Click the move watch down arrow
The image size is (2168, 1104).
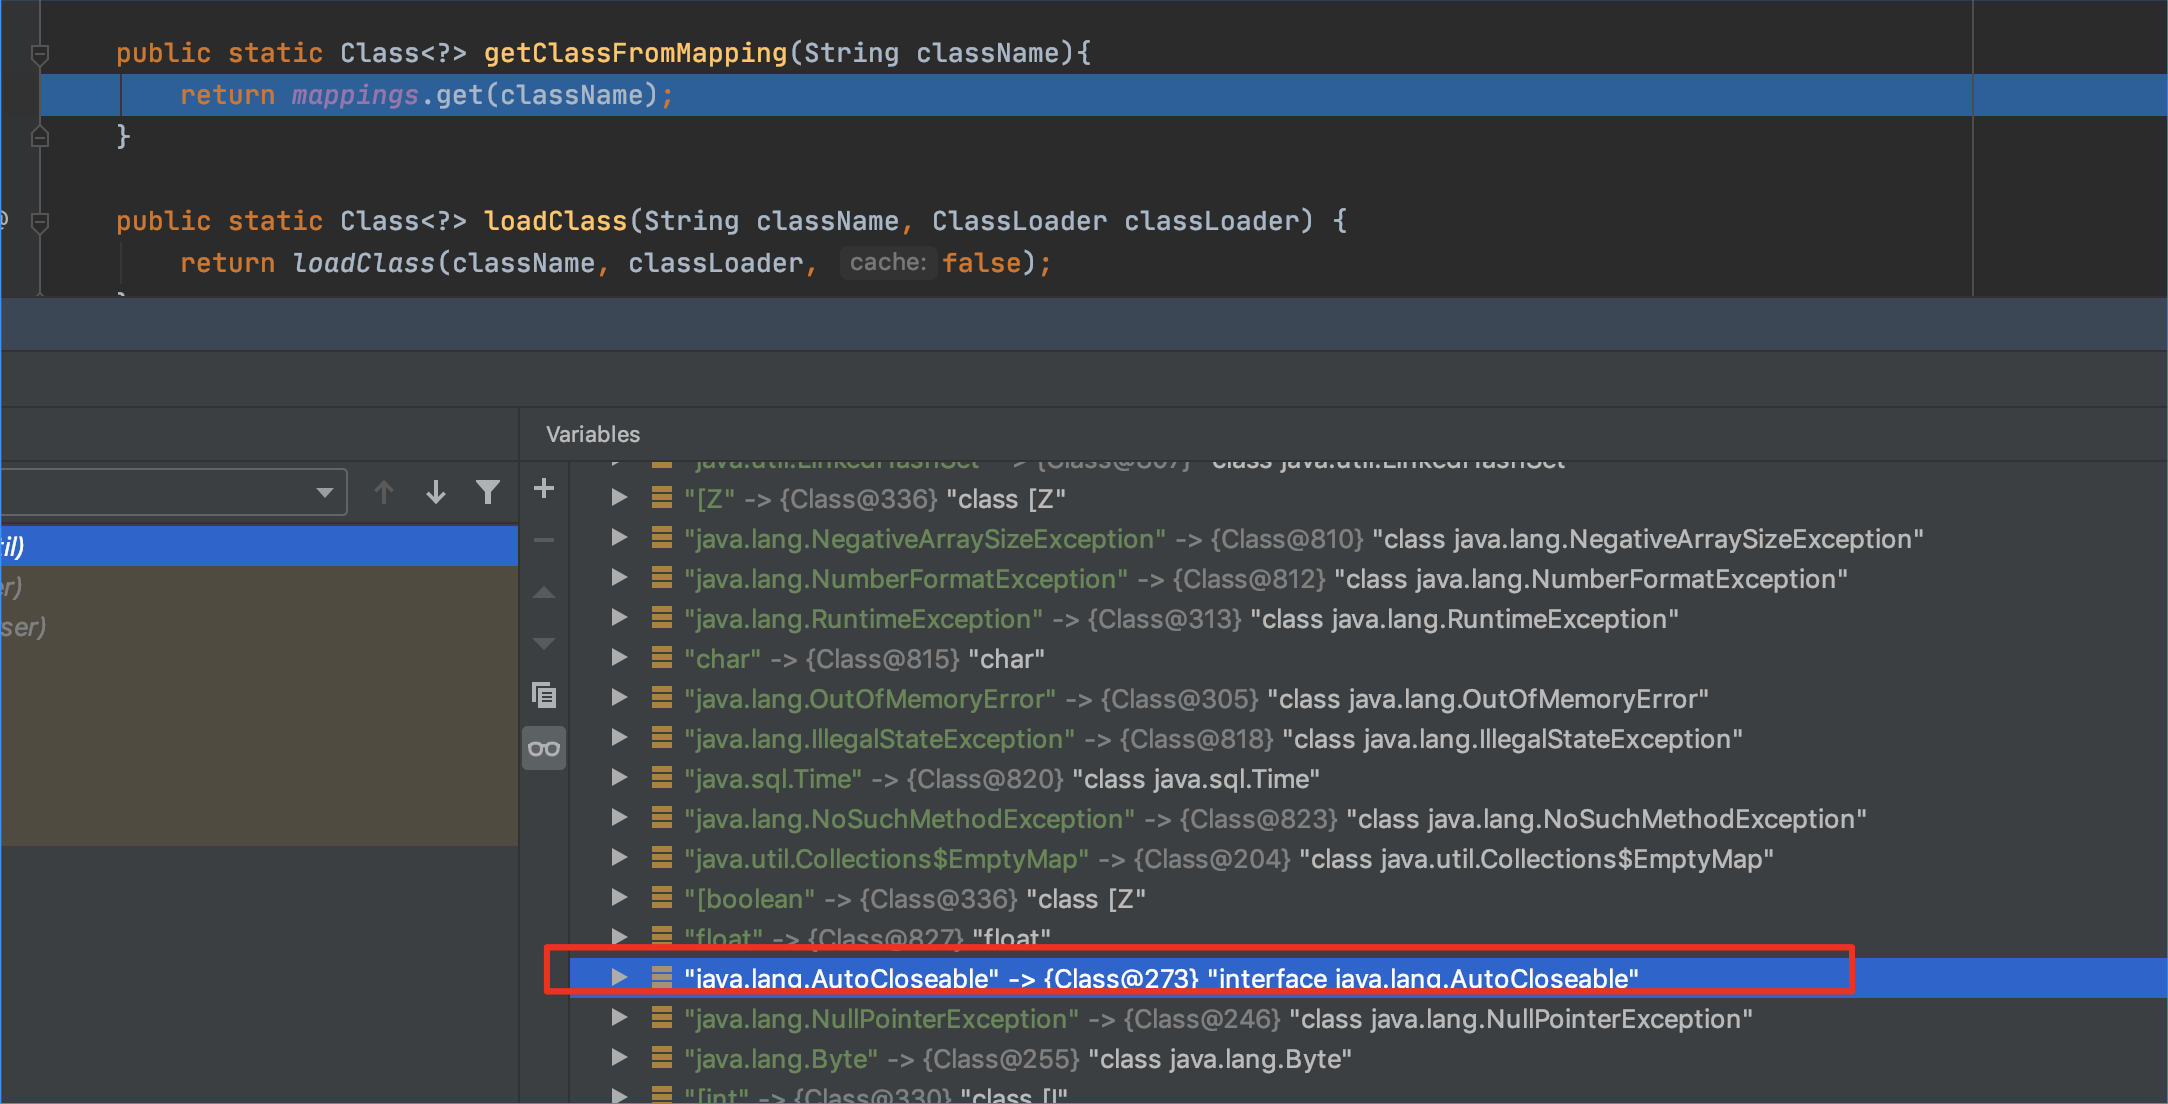pos(543,643)
